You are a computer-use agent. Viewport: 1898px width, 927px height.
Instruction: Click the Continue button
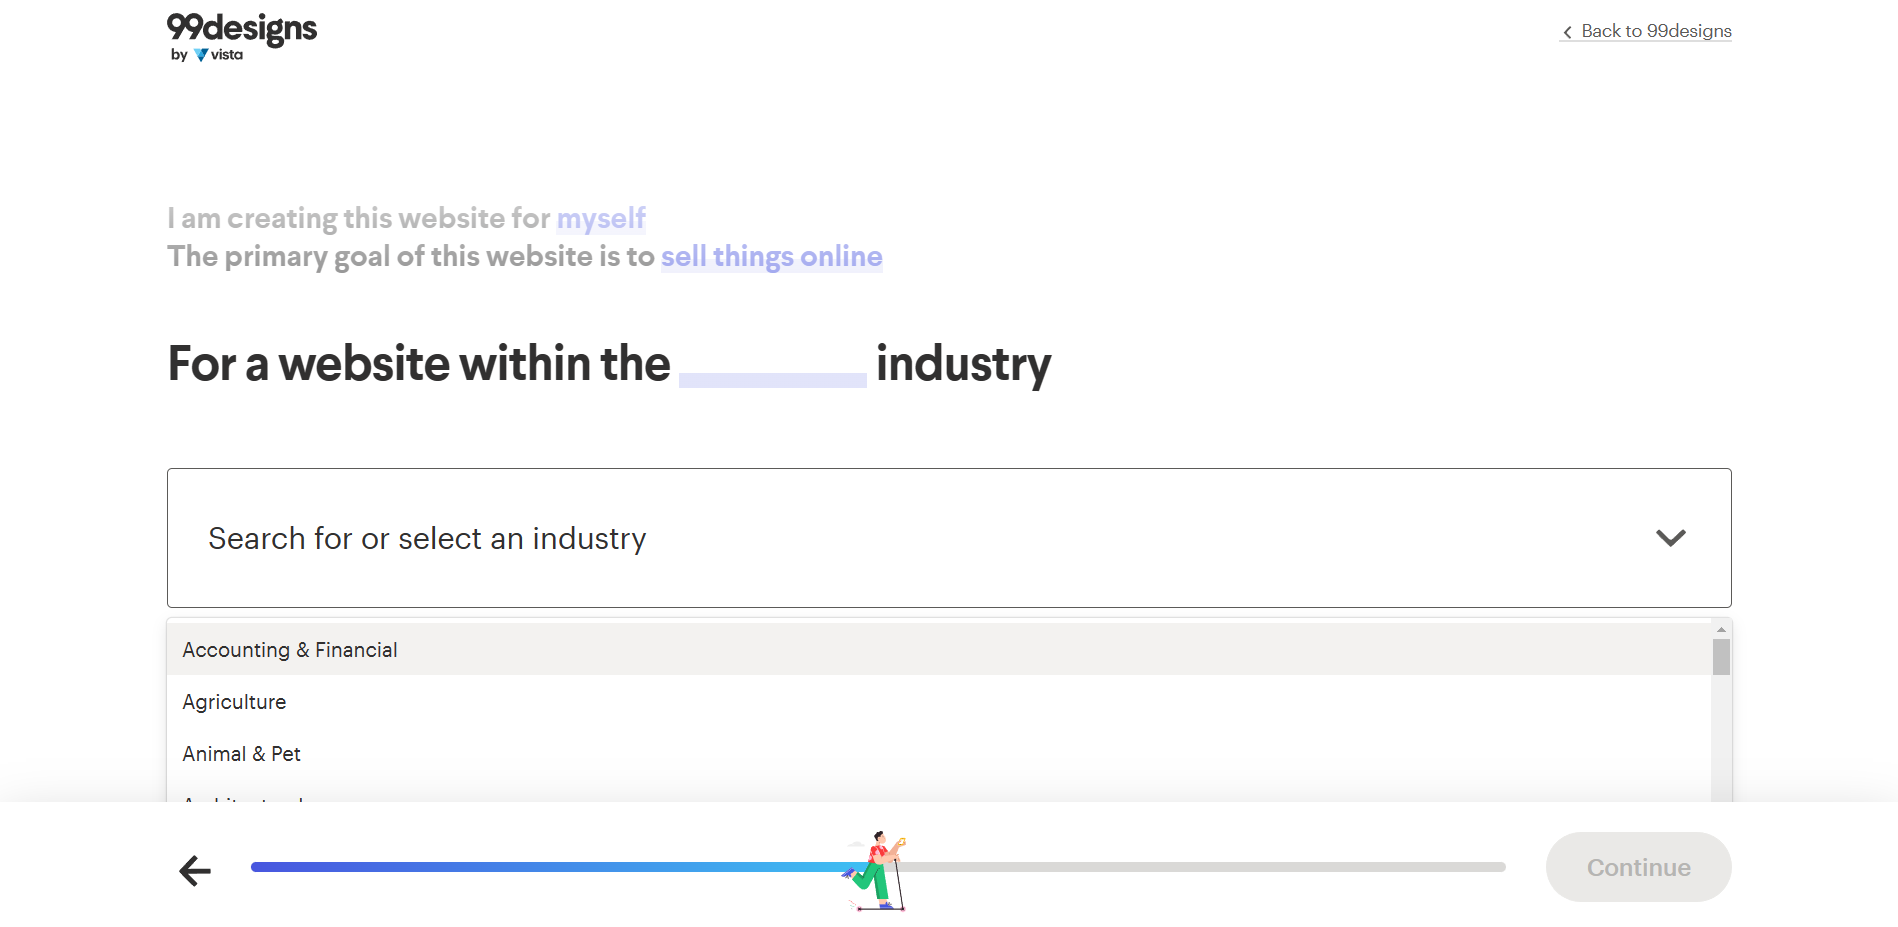[x=1638, y=867]
